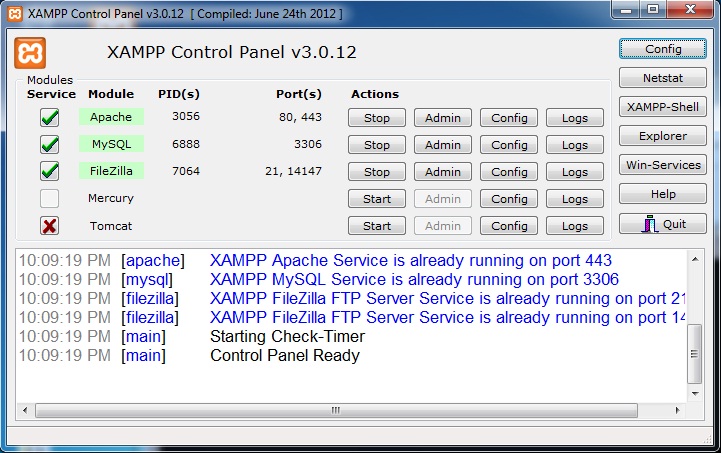Image resolution: width=721 pixels, height=453 pixels.
Task: Open Win-Services
Action: click(663, 165)
